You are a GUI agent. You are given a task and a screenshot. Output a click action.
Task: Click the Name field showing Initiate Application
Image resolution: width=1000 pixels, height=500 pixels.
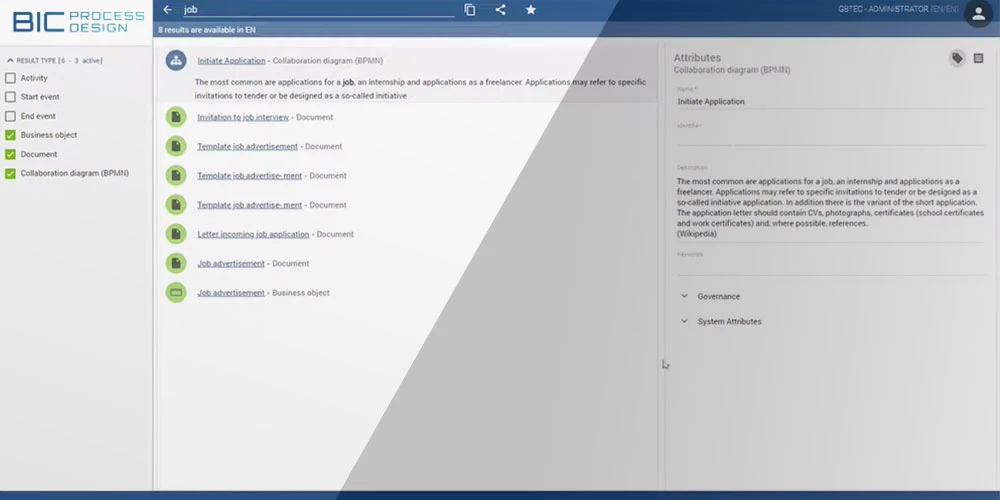[830, 101]
